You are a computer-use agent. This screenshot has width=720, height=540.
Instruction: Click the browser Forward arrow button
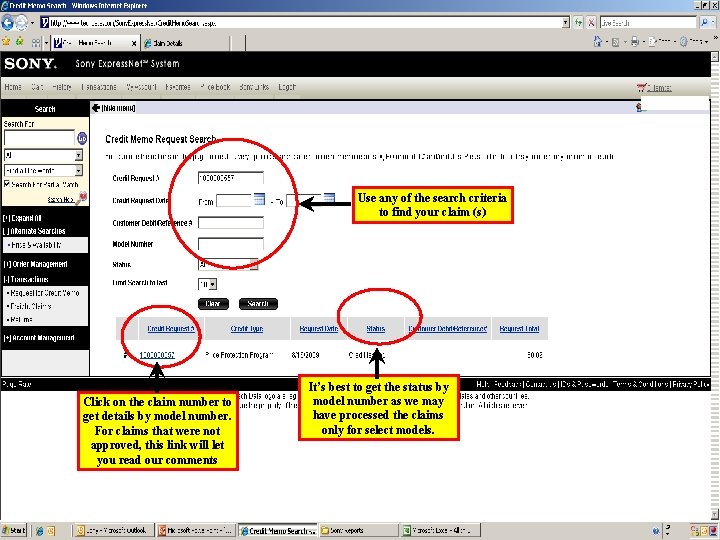click(21, 22)
